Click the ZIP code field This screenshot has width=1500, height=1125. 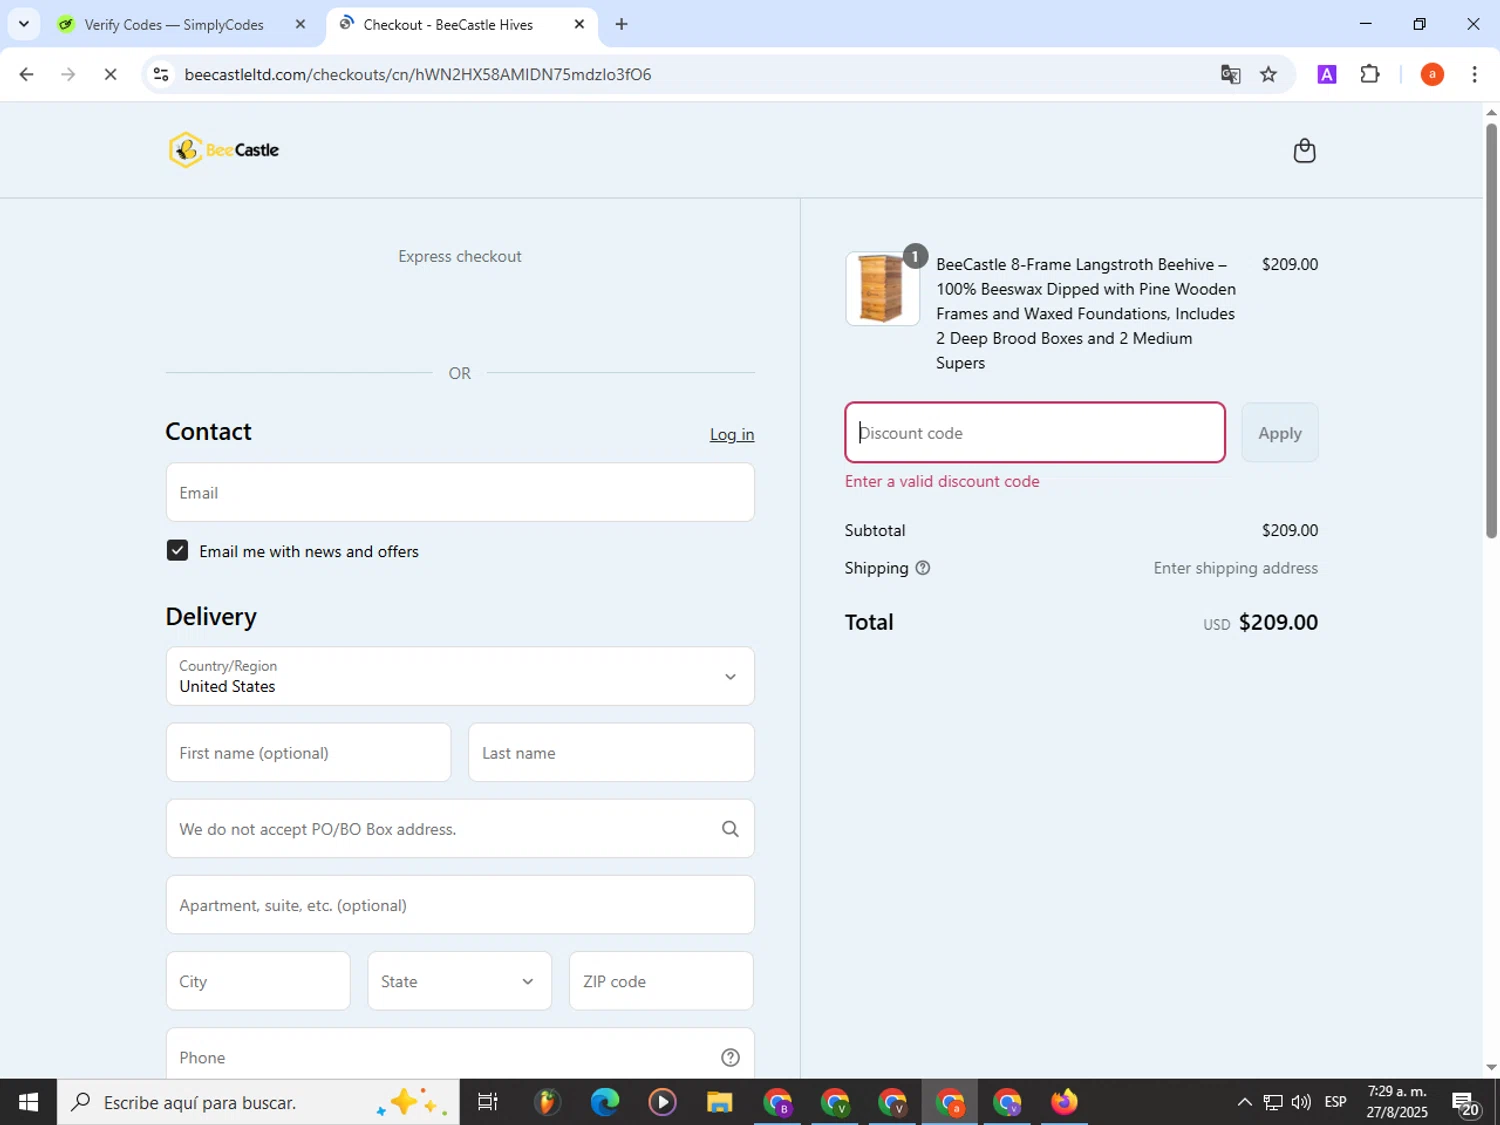(661, 981)
